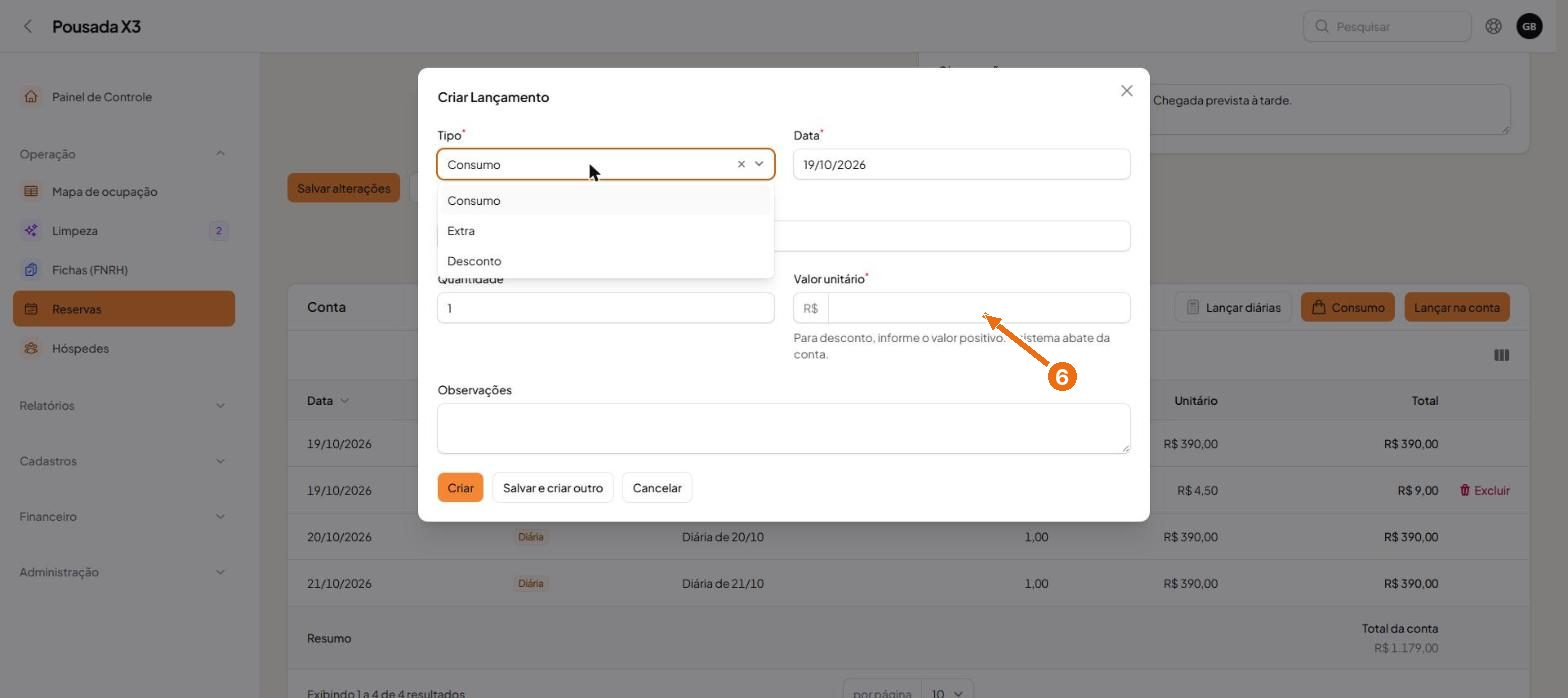Click the trash icon next to Excluir
The image size is (1568, 698).
[x=1465, y=490]
